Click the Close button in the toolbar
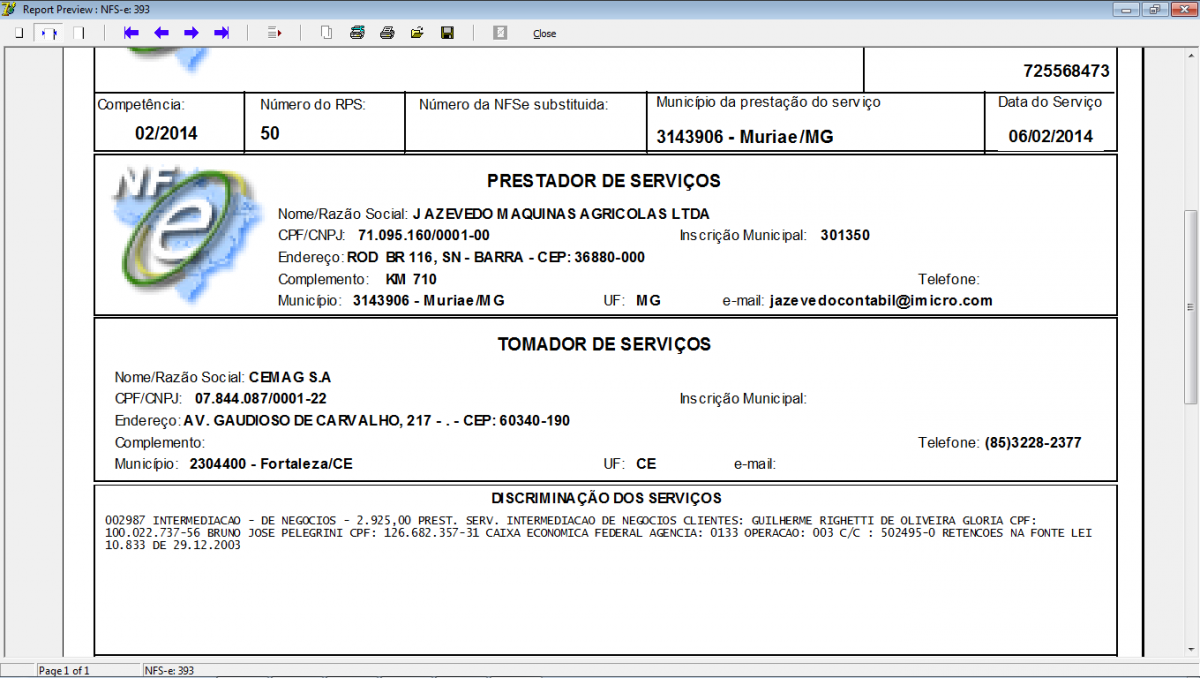 545,34
